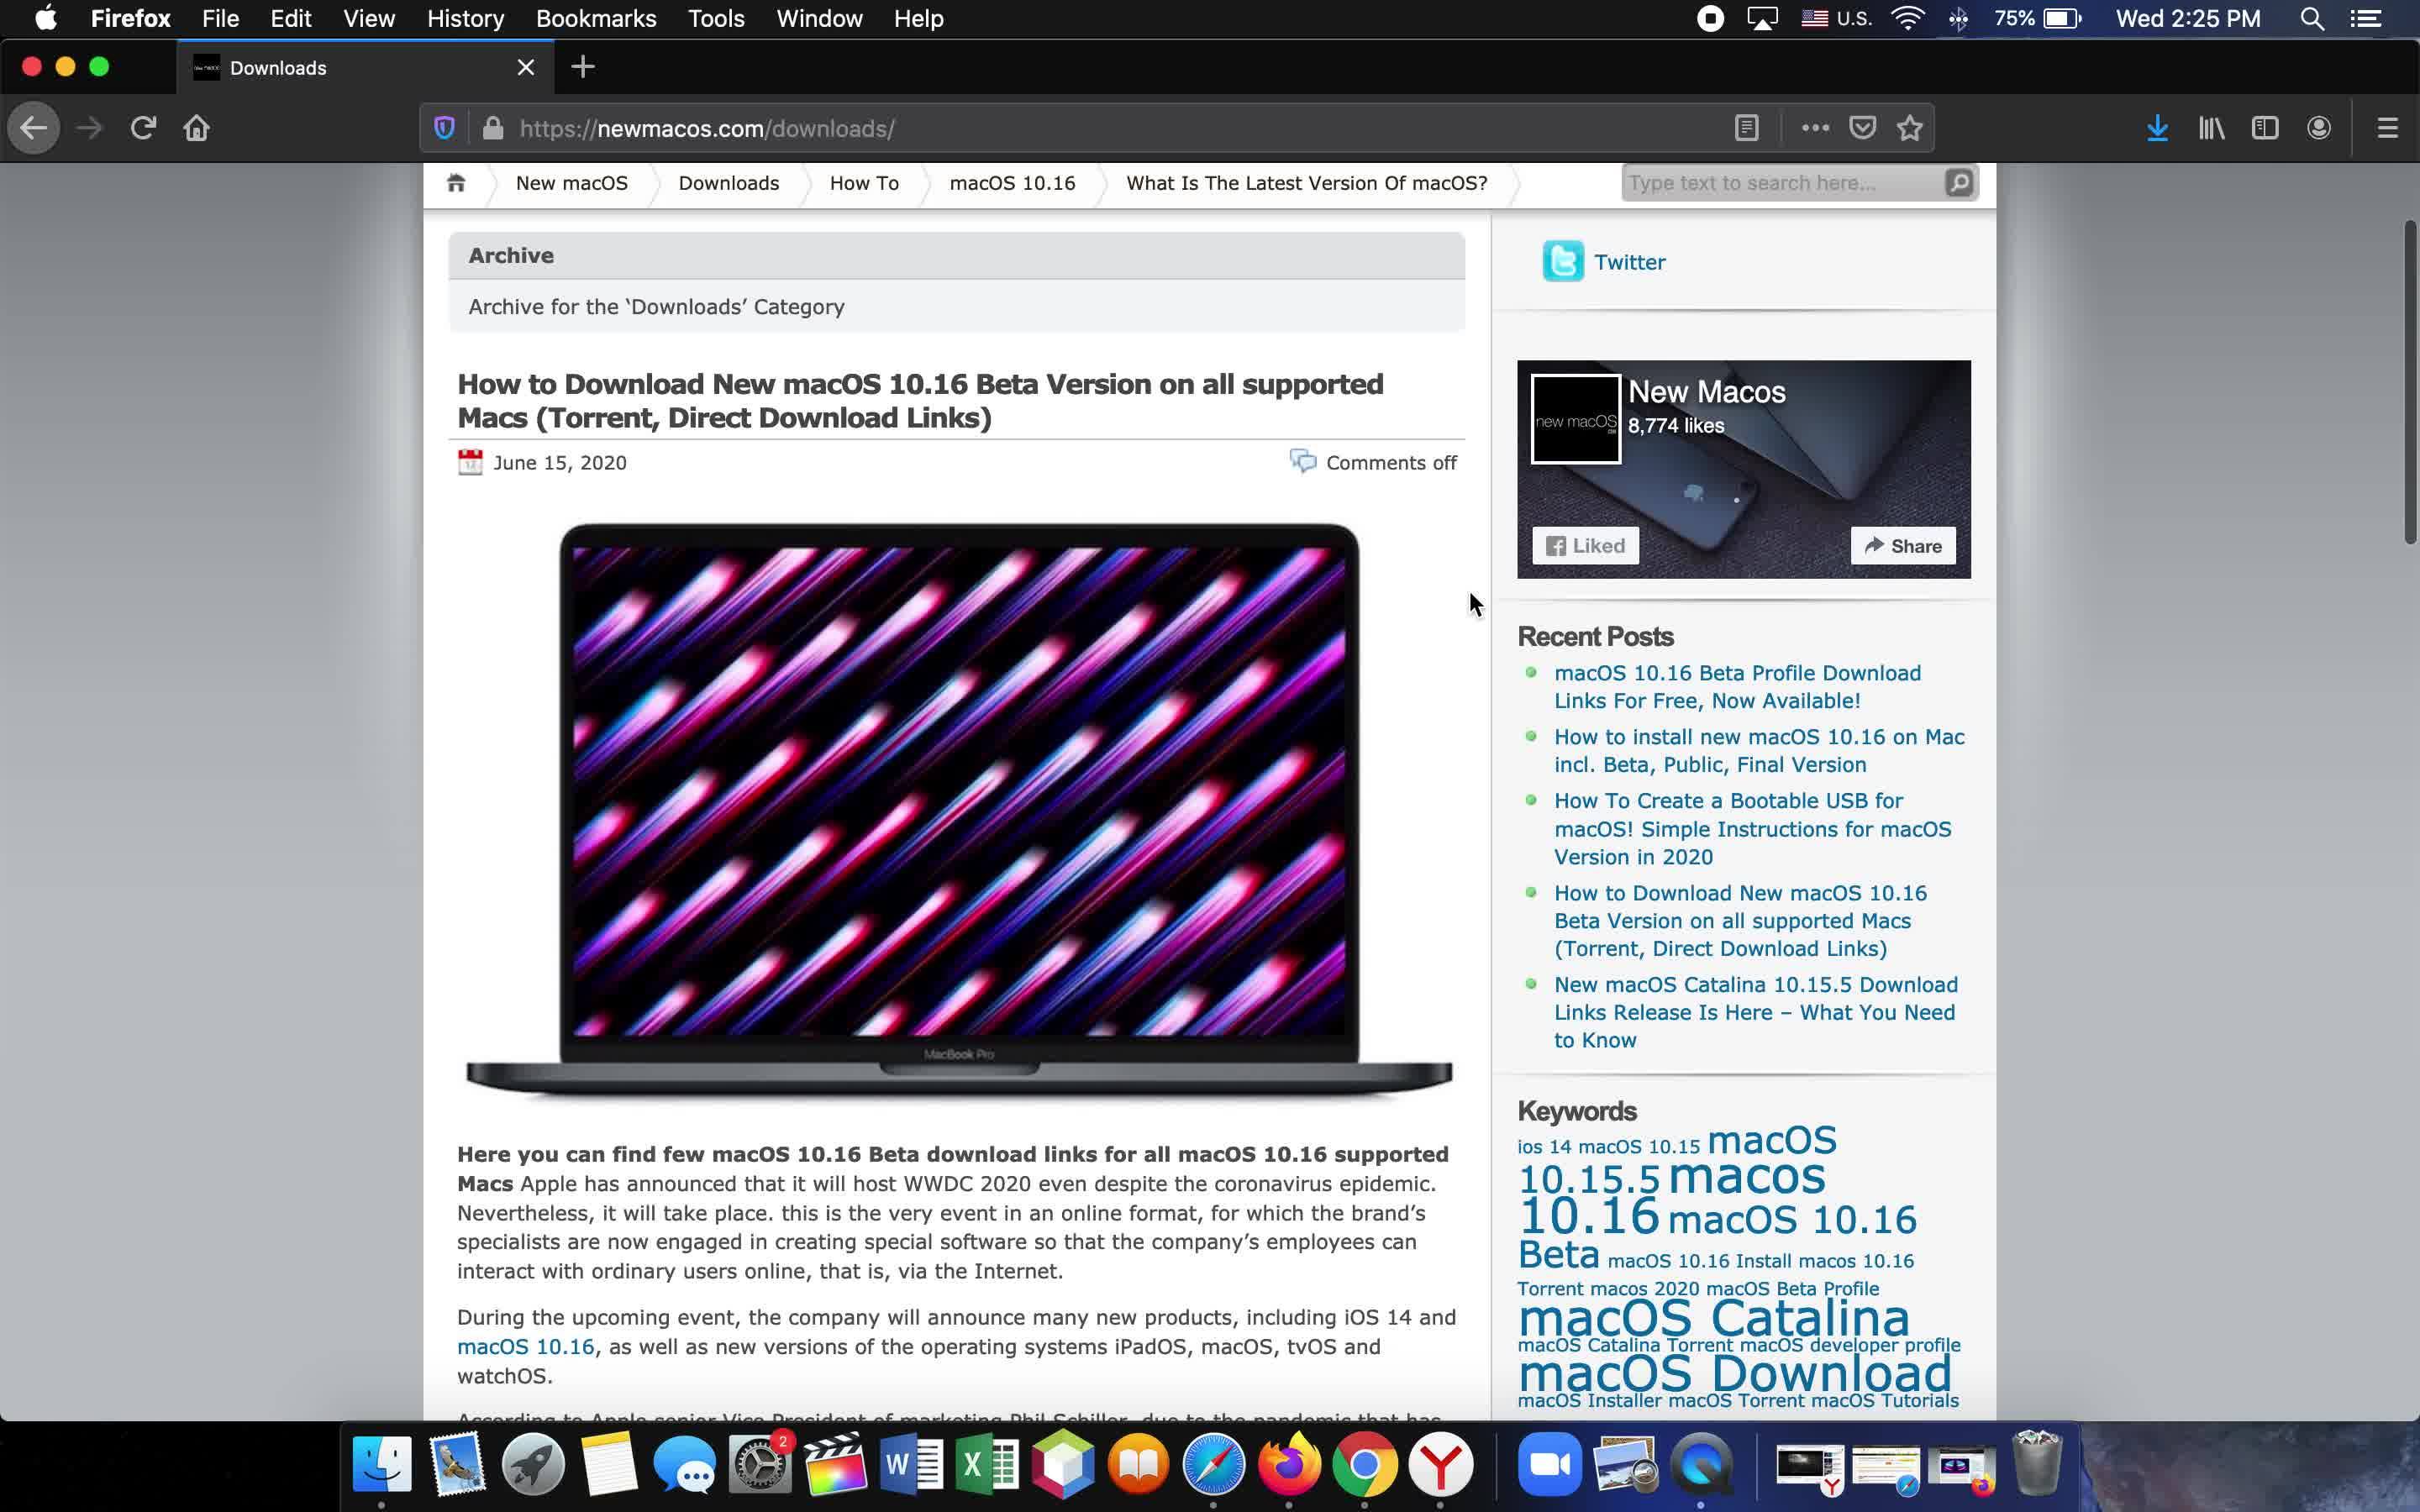This screenshot has height=1512, width=2420.
Task: Open New macOS in site navigation
Action: coord(572,183)
